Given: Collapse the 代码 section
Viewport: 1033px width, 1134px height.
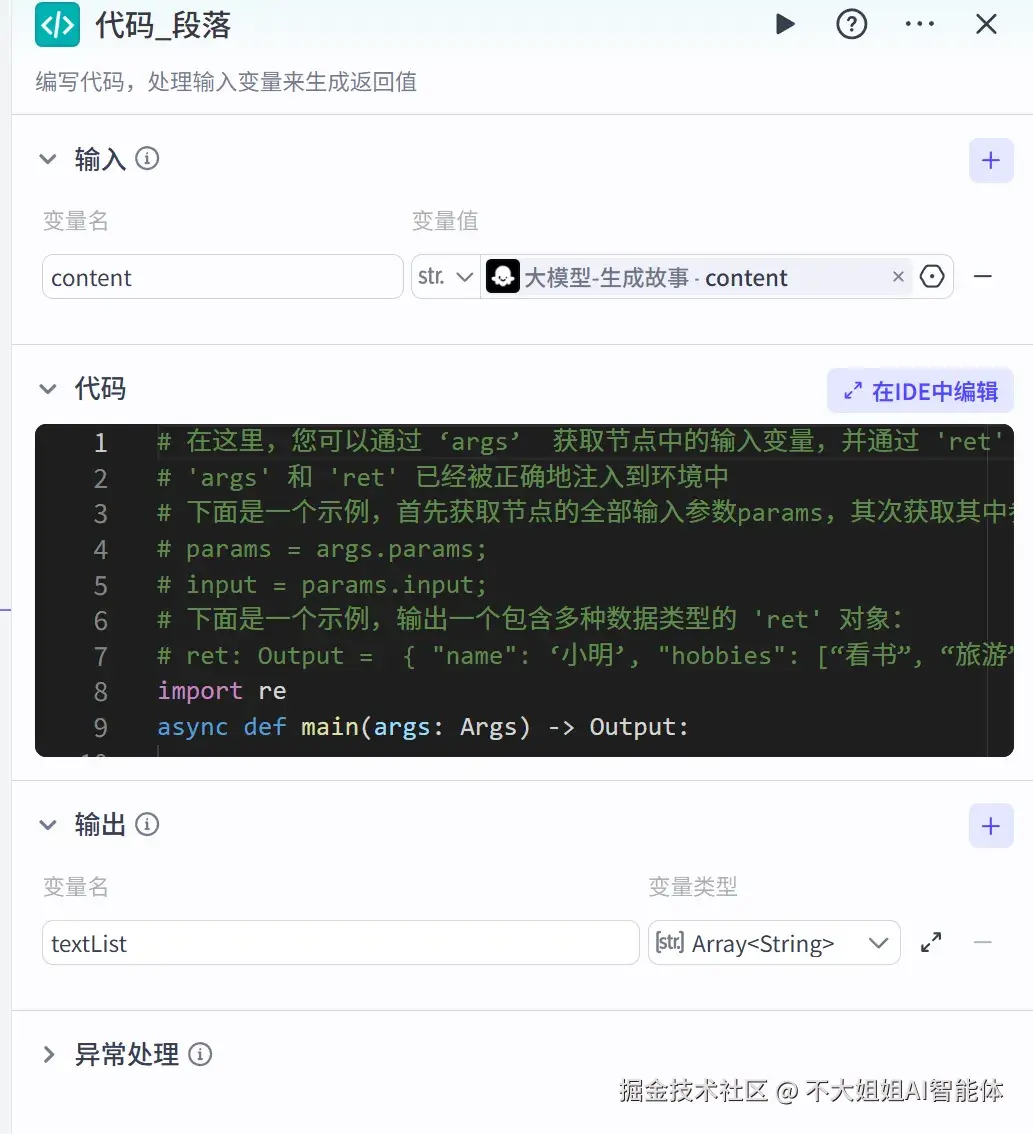Looking at the screenshot, I should point(47,388).
